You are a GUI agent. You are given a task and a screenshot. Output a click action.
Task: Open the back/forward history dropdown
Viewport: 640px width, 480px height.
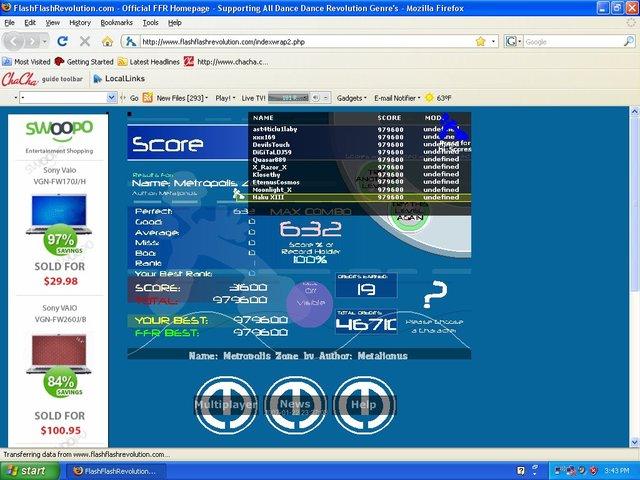tap(44, 41)
